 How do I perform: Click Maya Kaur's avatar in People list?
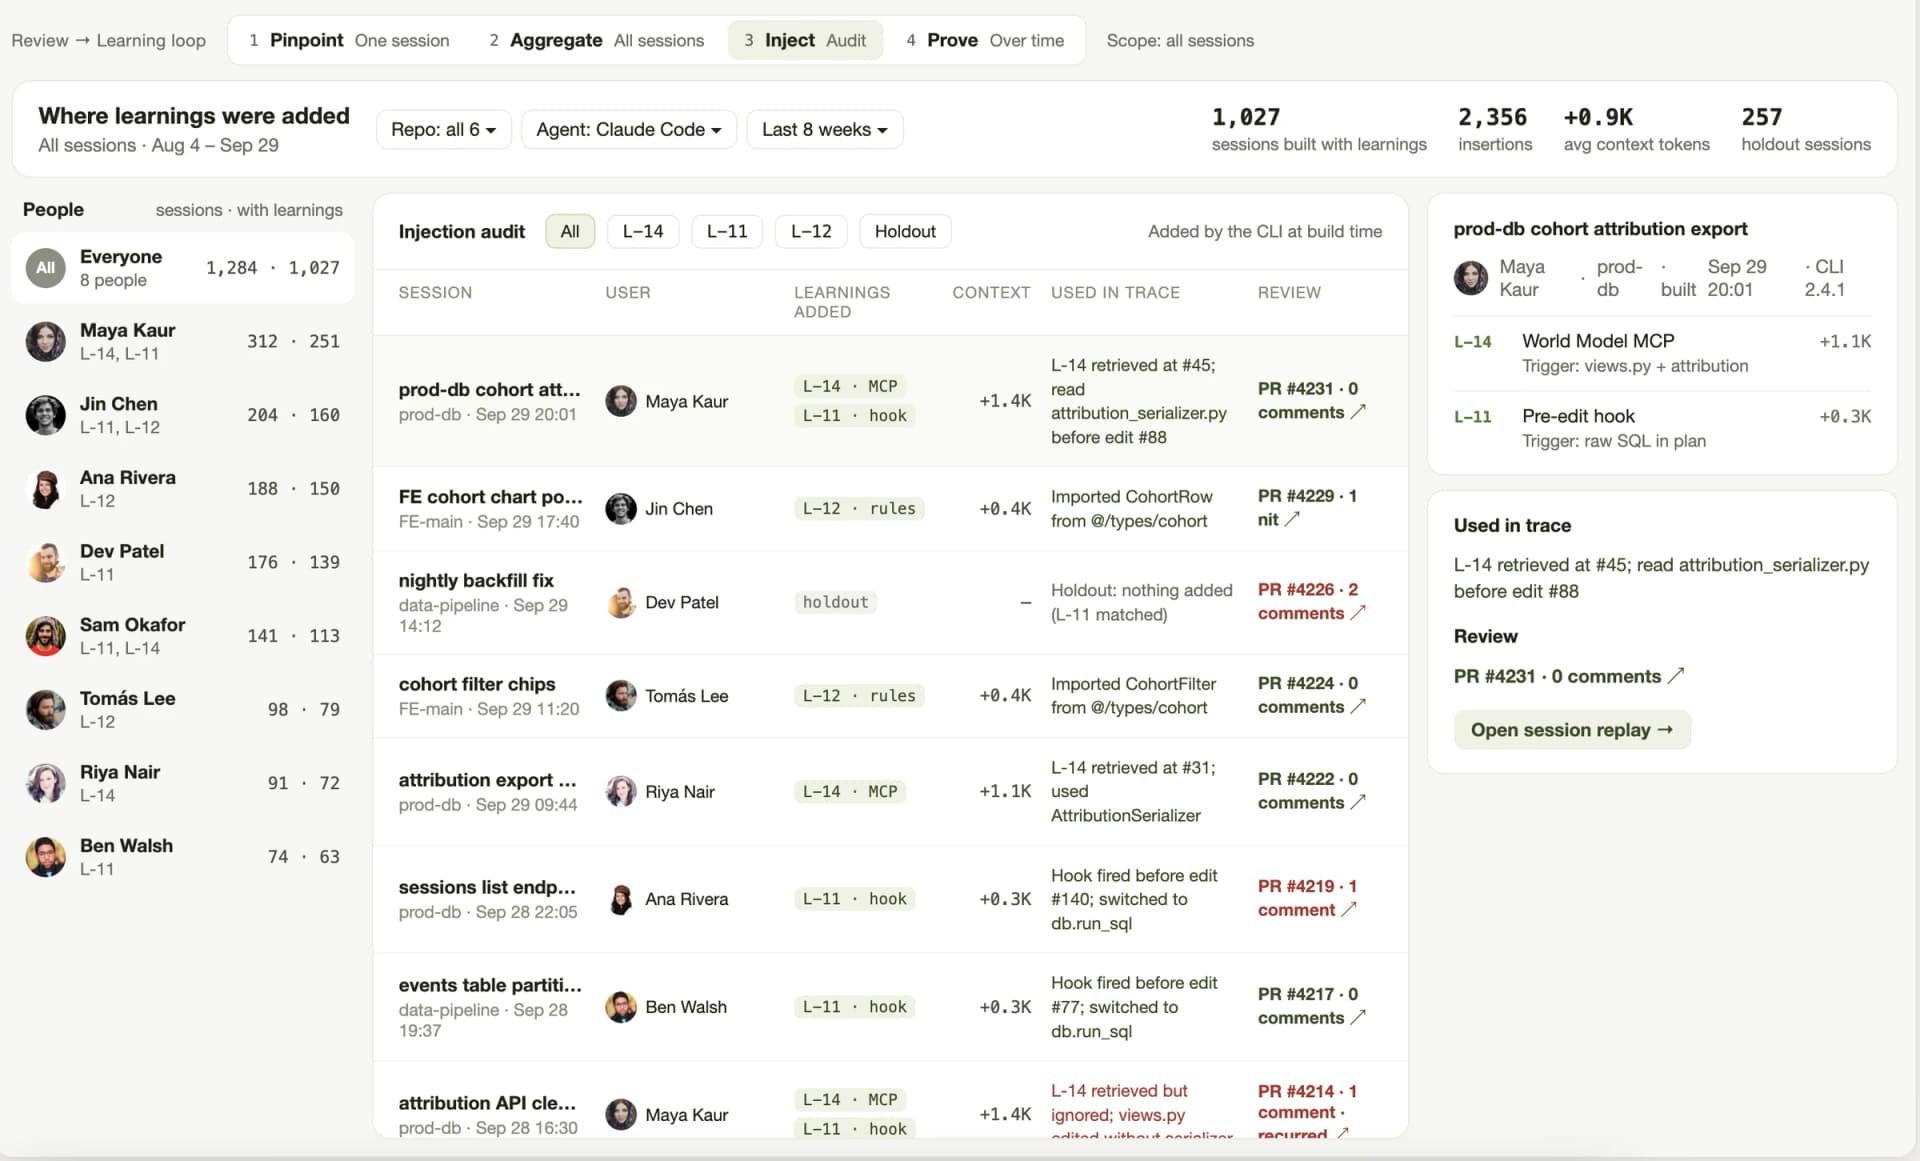click(x=45, y=341)
